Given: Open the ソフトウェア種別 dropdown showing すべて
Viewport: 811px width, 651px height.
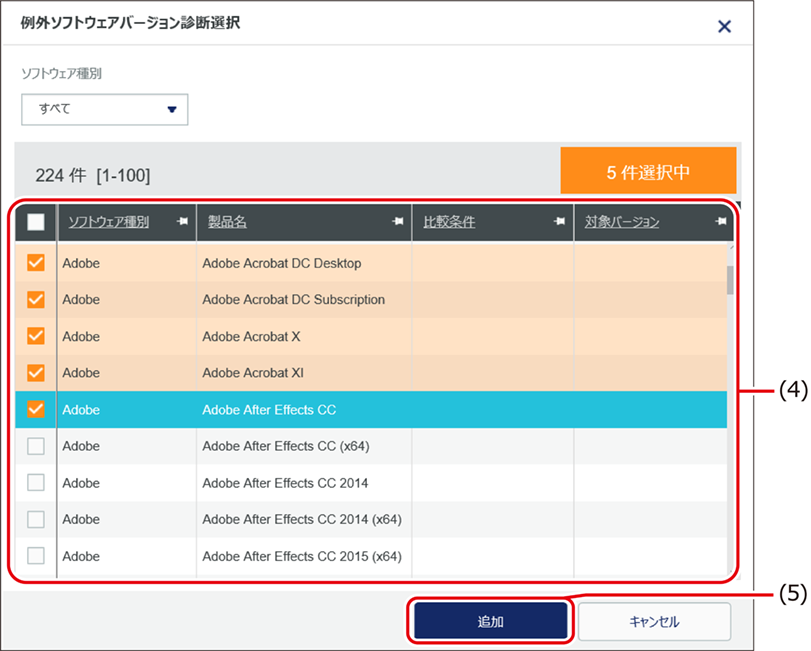Looking at the screenshot, I should pos(104,109).
